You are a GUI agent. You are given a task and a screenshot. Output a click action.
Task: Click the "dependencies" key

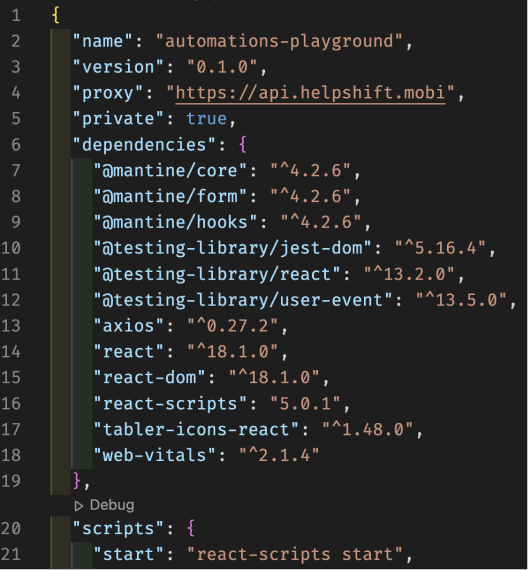144,145
